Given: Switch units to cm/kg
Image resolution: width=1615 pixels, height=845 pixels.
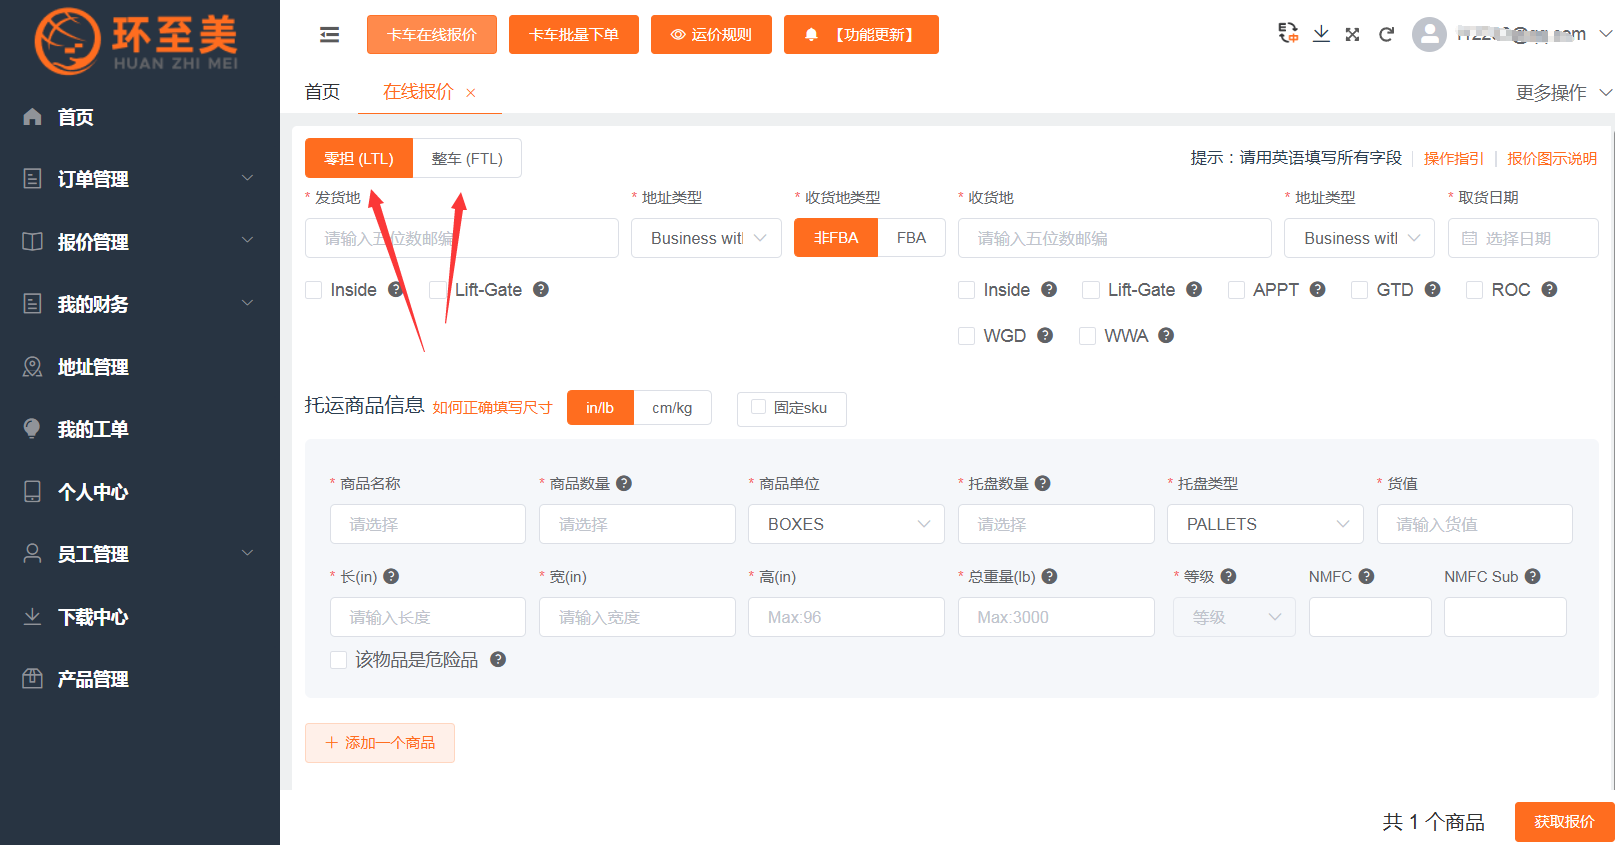Looking at the screenshot, I should pos(672,408).
